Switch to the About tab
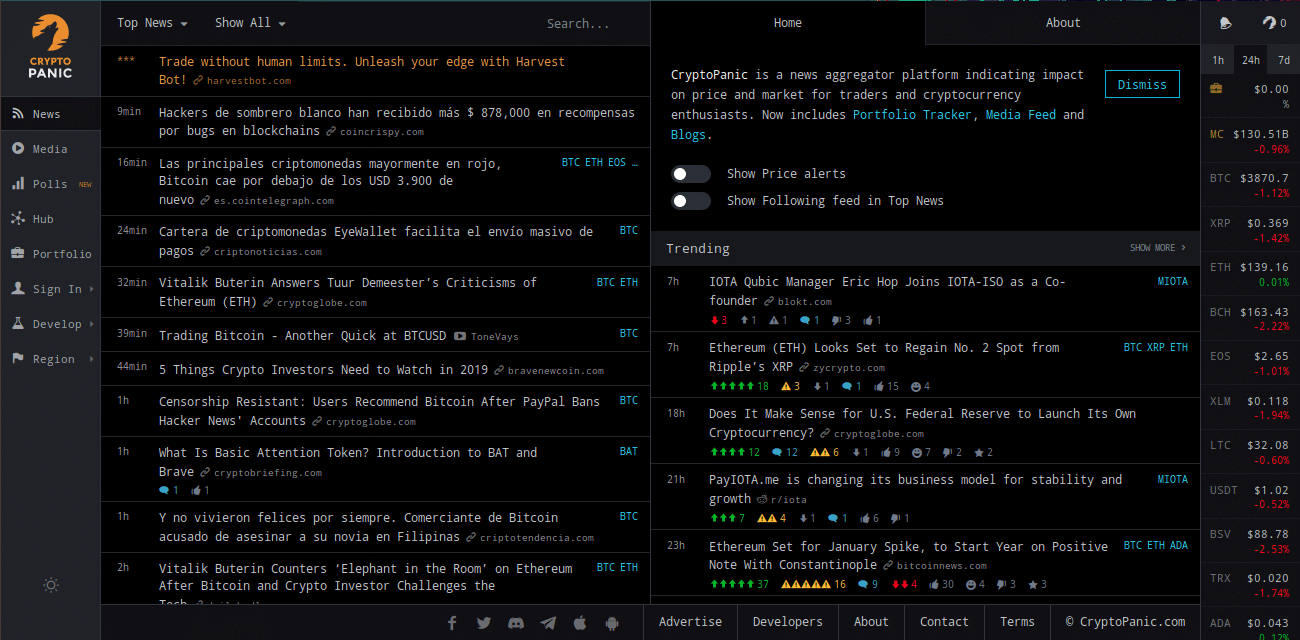The image size is (1300, 640). [1063, 23]
